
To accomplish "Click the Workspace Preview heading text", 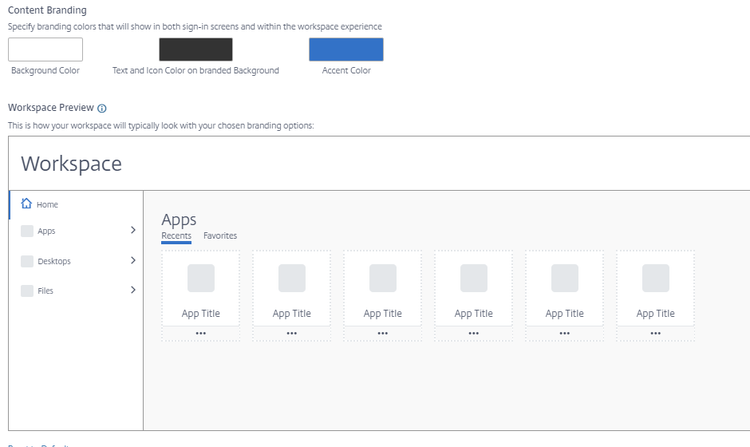I will 51,108.
